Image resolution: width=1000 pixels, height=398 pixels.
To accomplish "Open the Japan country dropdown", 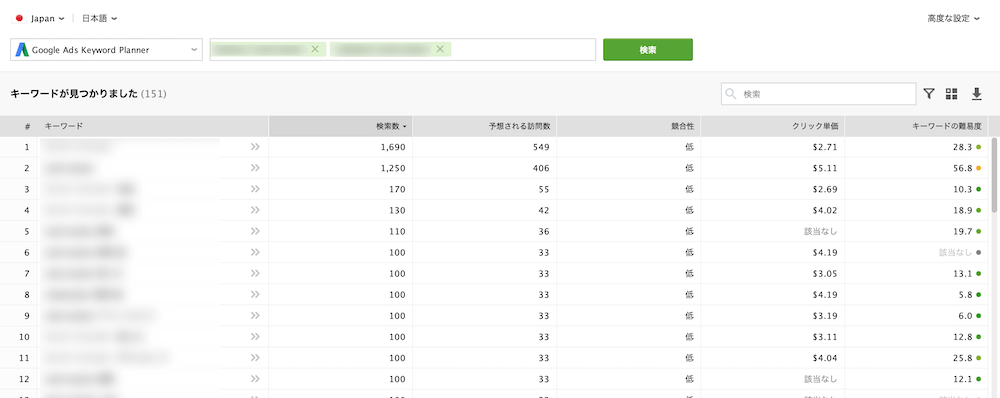I will pos(40,18).
